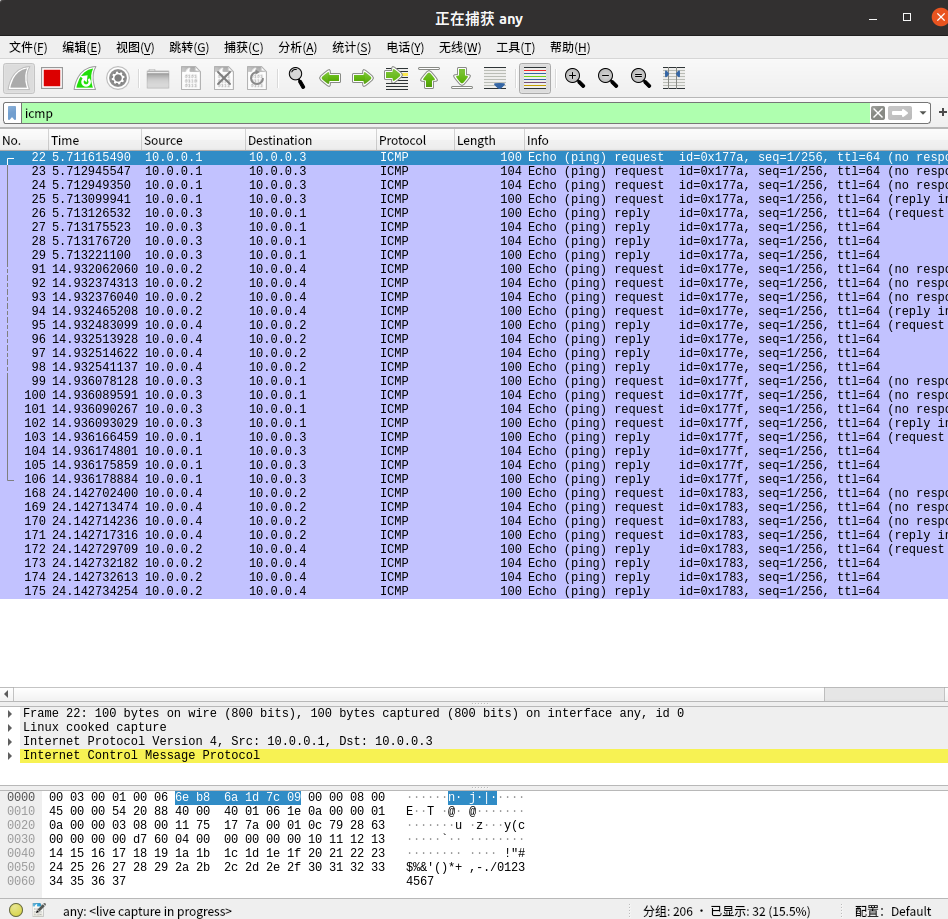948x919 pixels.
Task: Zoom out main window text
Action: pyautogui.click(x=608, y=79)
